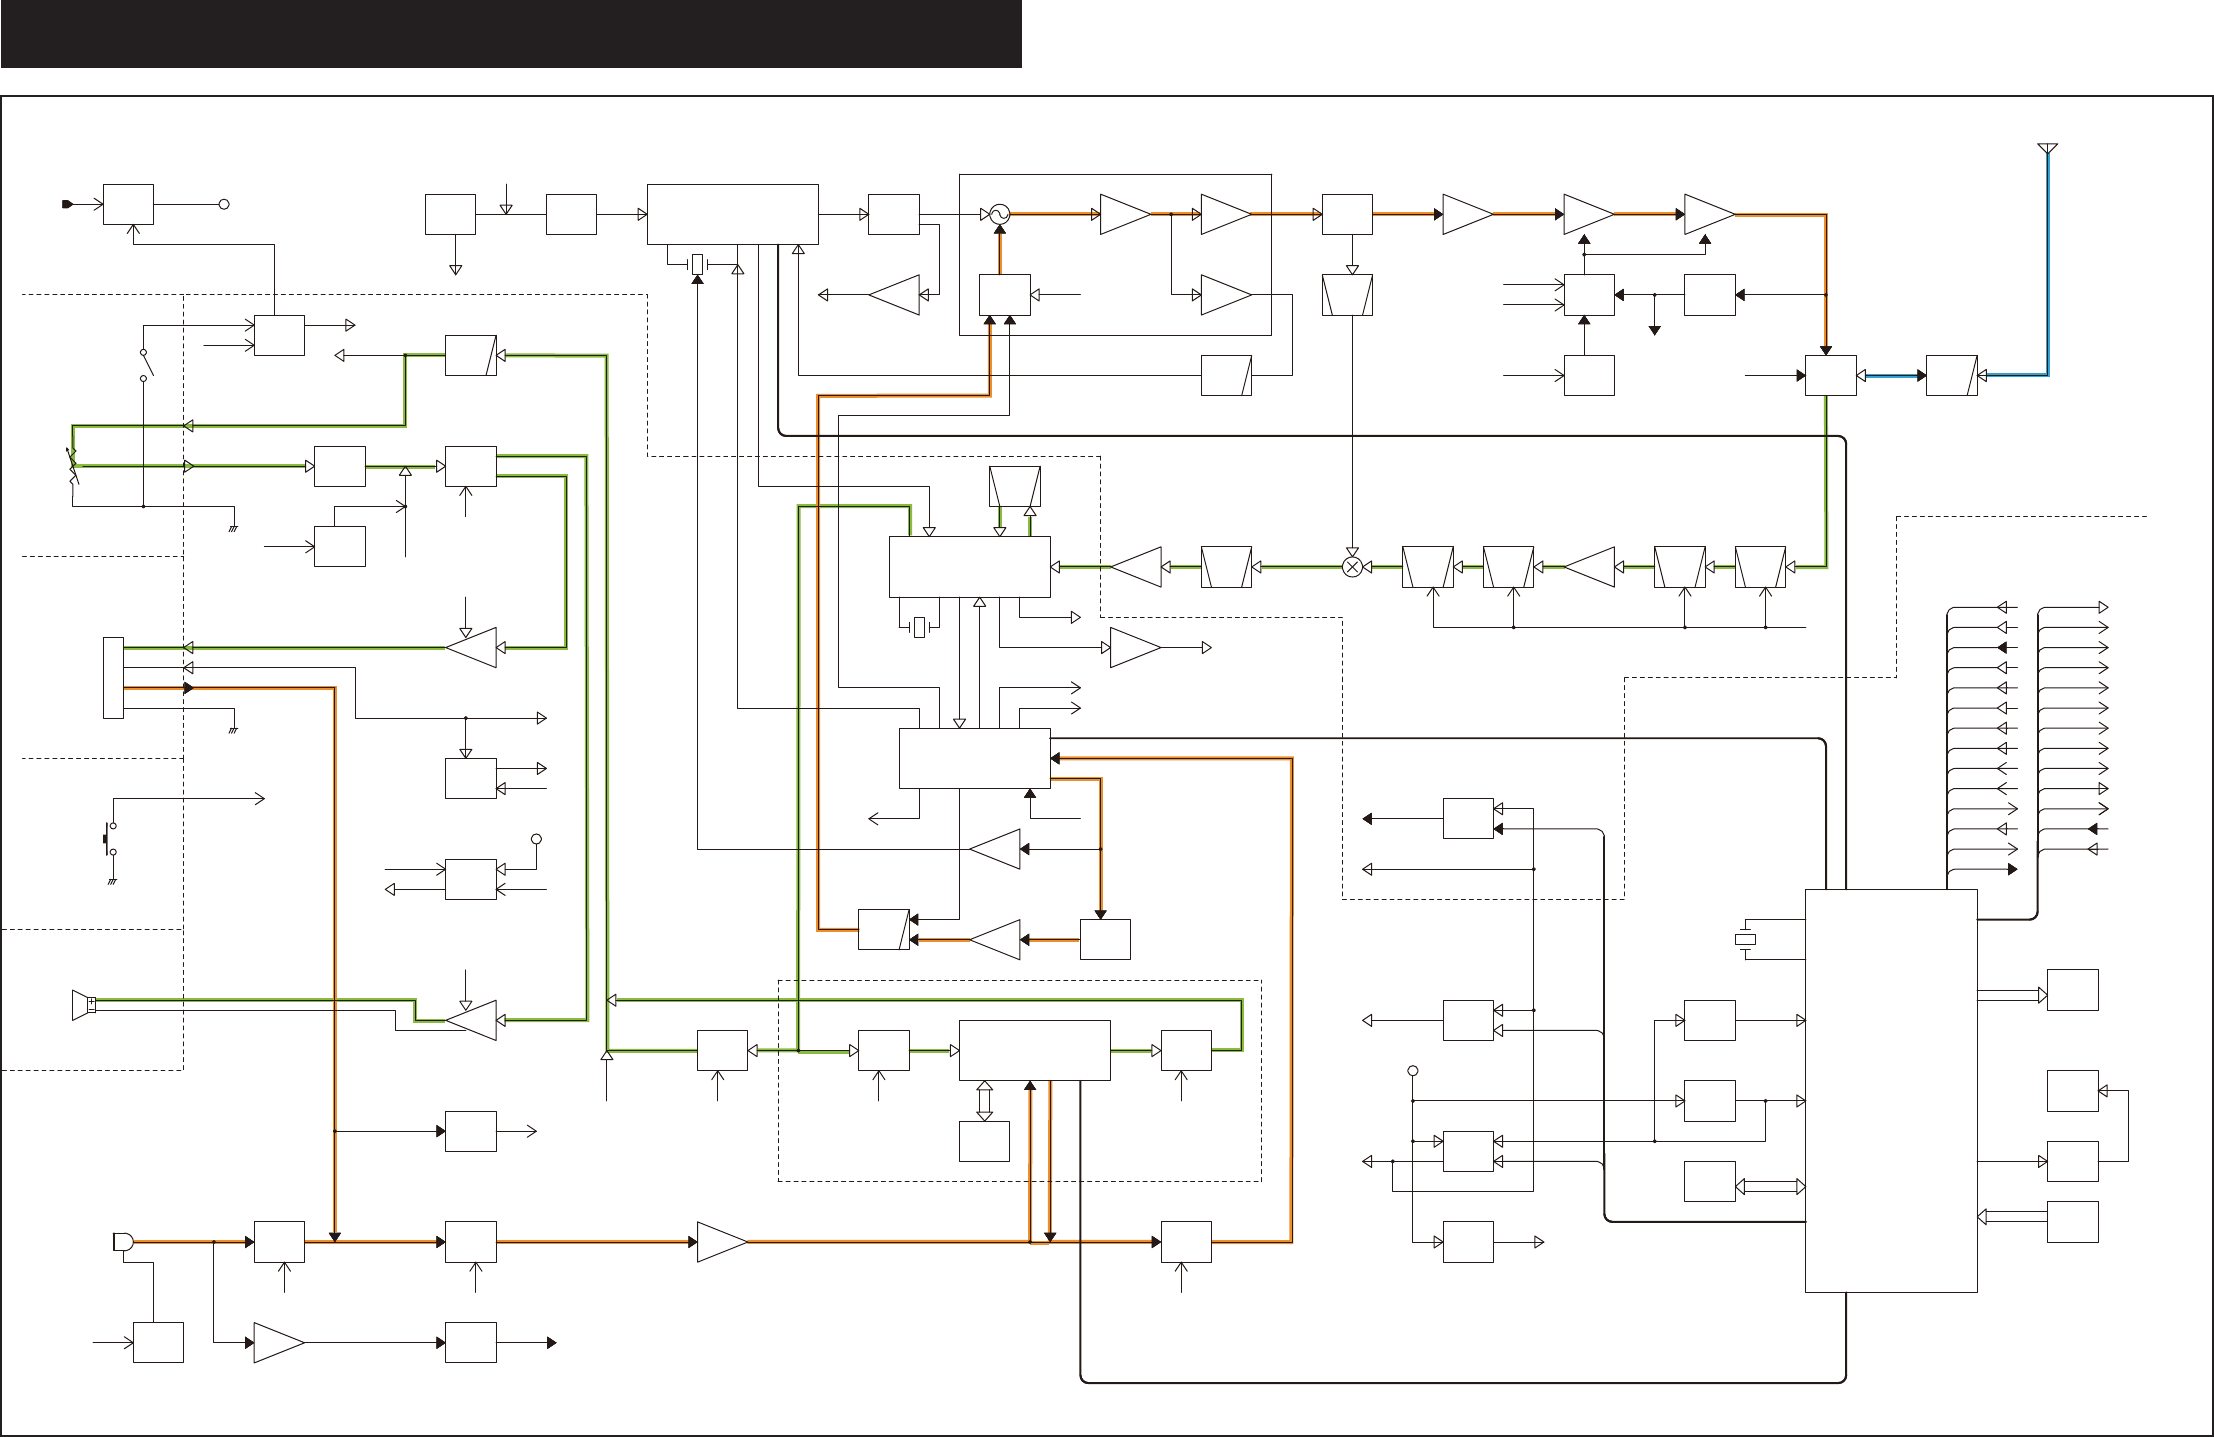Select the blue line running down from the antenna

[2047, 265]
